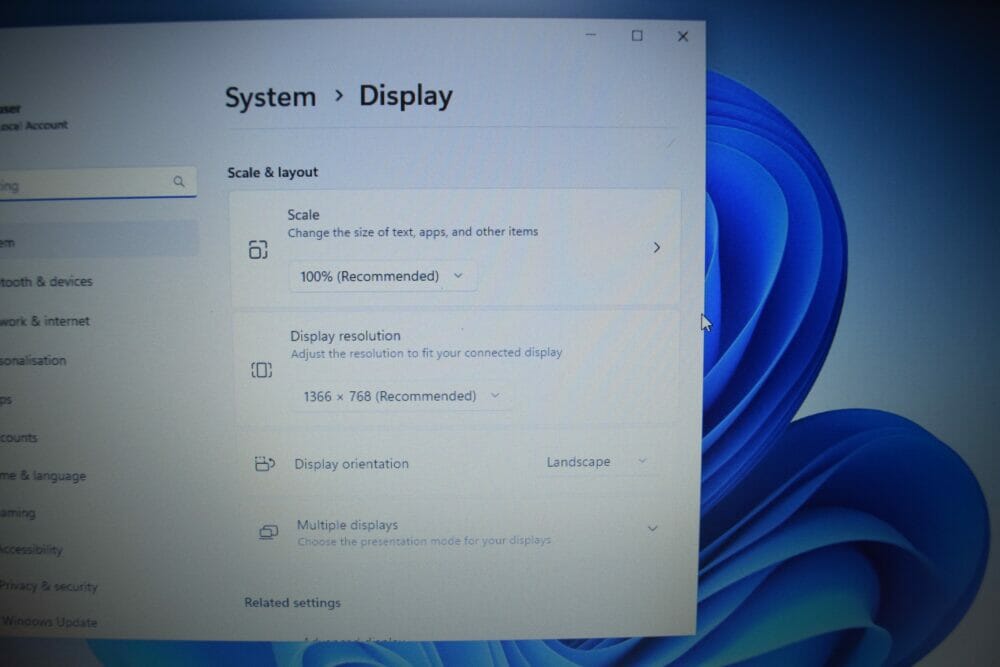
Task: Open Personalisation in the sidebar
Action: [33, 360]
